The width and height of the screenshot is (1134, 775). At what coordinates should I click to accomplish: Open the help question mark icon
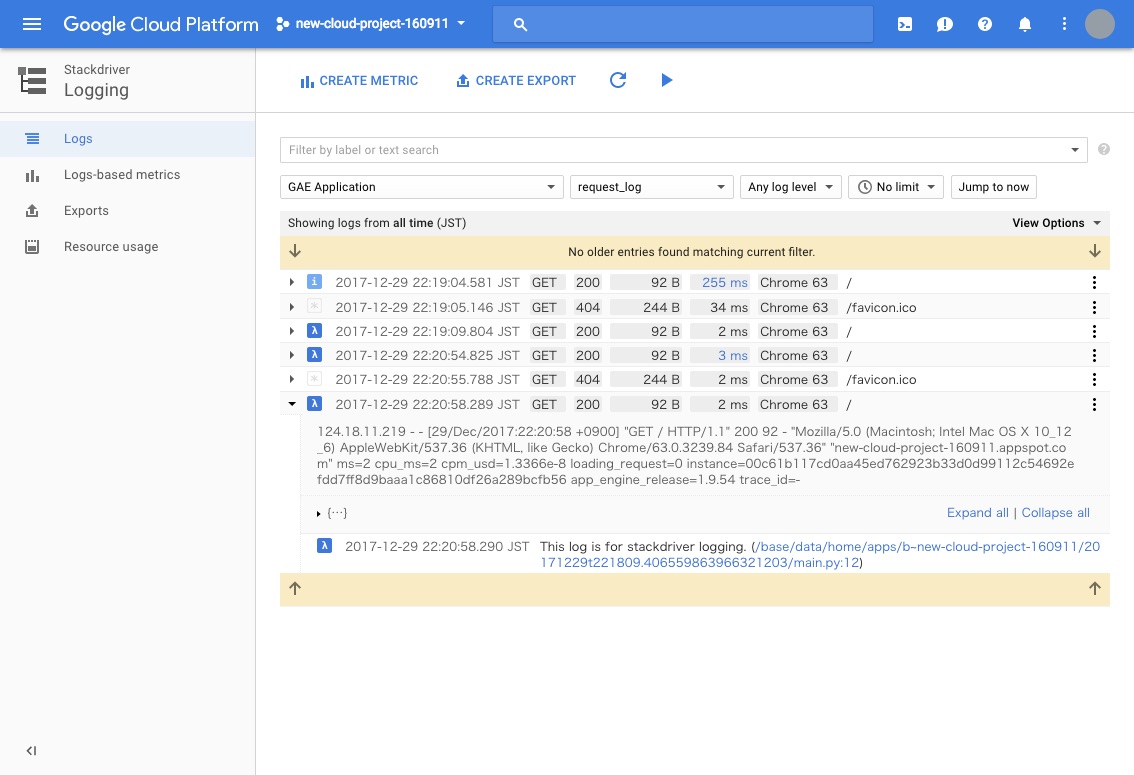coord(984,24)
